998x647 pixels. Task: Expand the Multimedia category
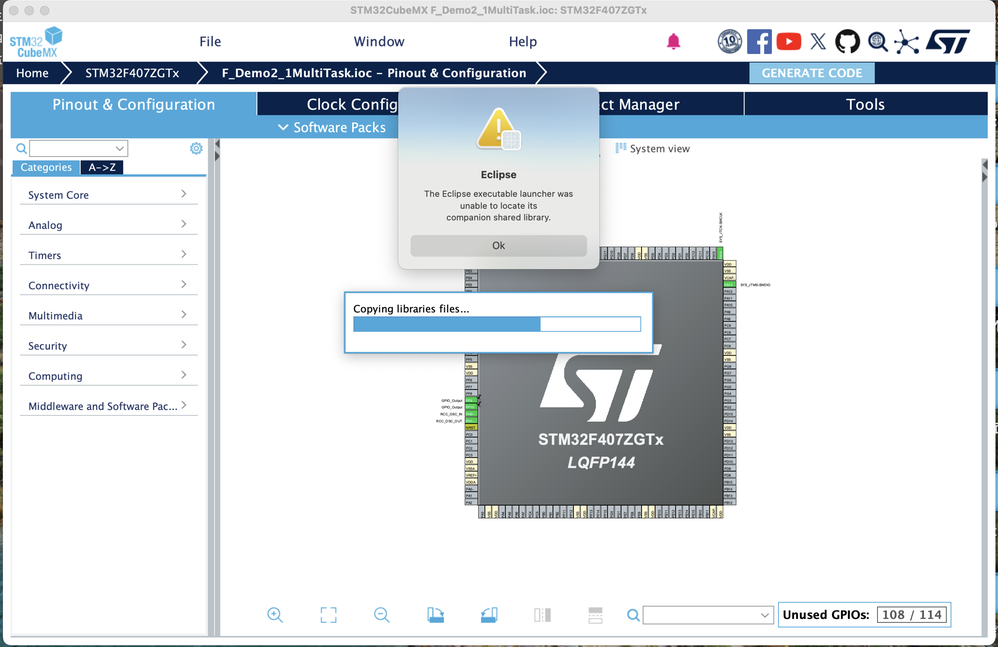coord(109,316)
